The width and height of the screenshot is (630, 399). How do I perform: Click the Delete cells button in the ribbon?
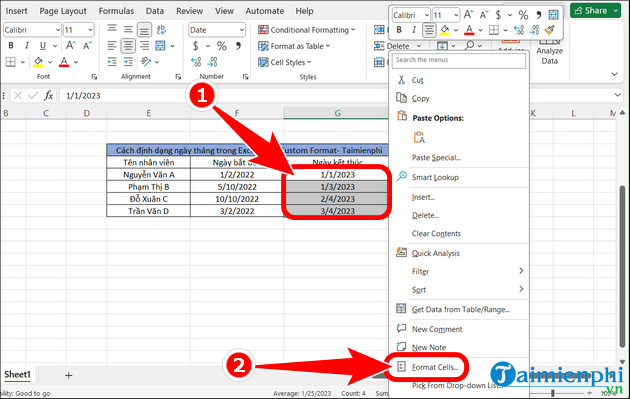pyautogui.click(x=397, y=46)
